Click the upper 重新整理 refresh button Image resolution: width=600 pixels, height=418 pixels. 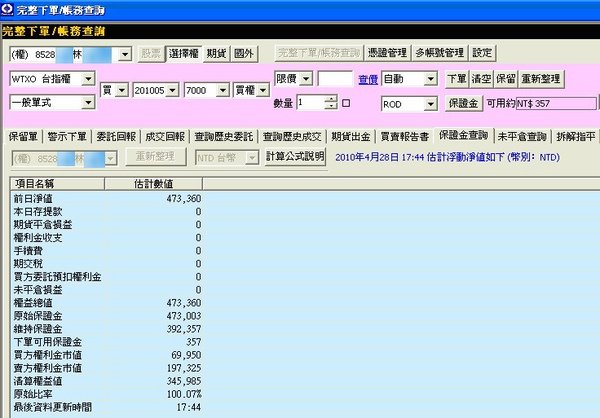click(541, 79)
